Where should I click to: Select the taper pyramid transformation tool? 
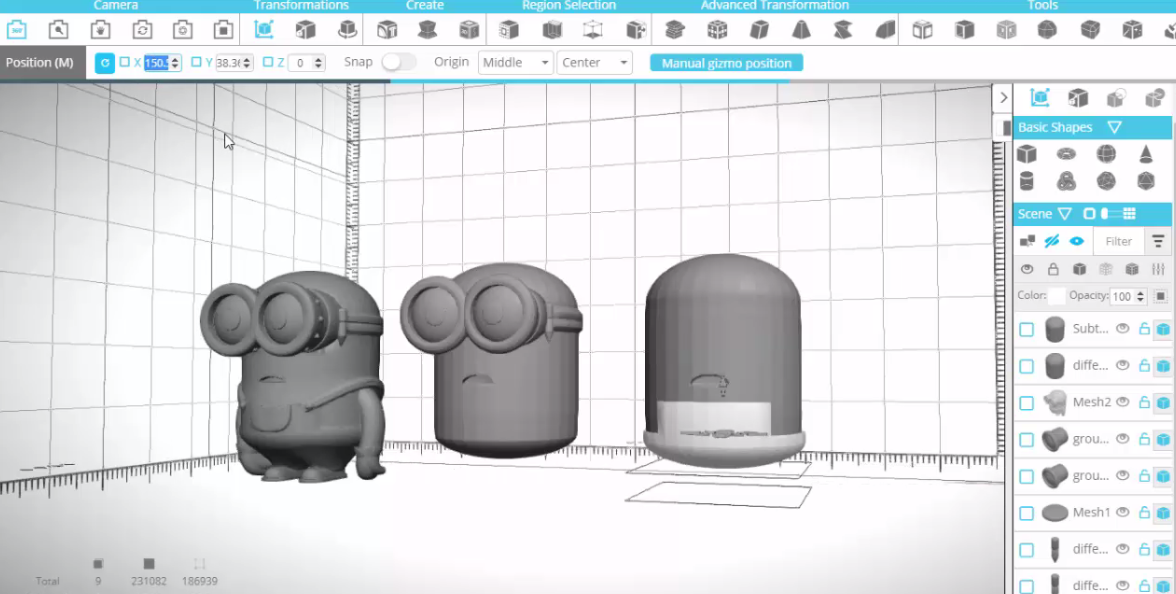tap(801, 30)
